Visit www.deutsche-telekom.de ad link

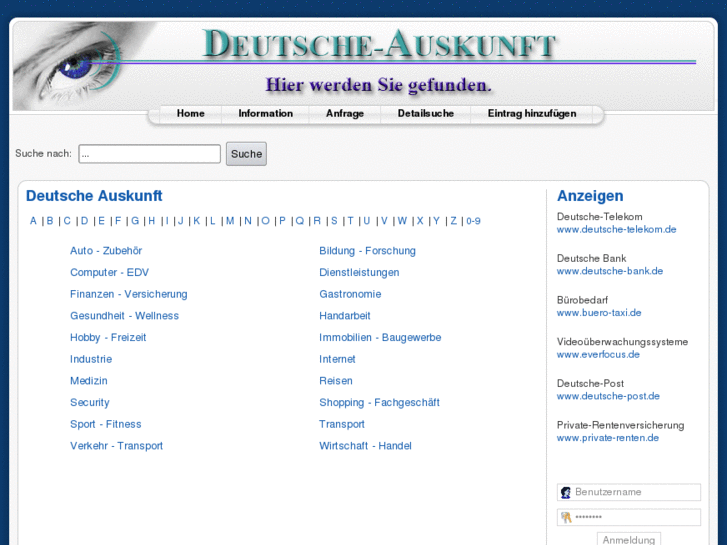click(x=616, y=230)
